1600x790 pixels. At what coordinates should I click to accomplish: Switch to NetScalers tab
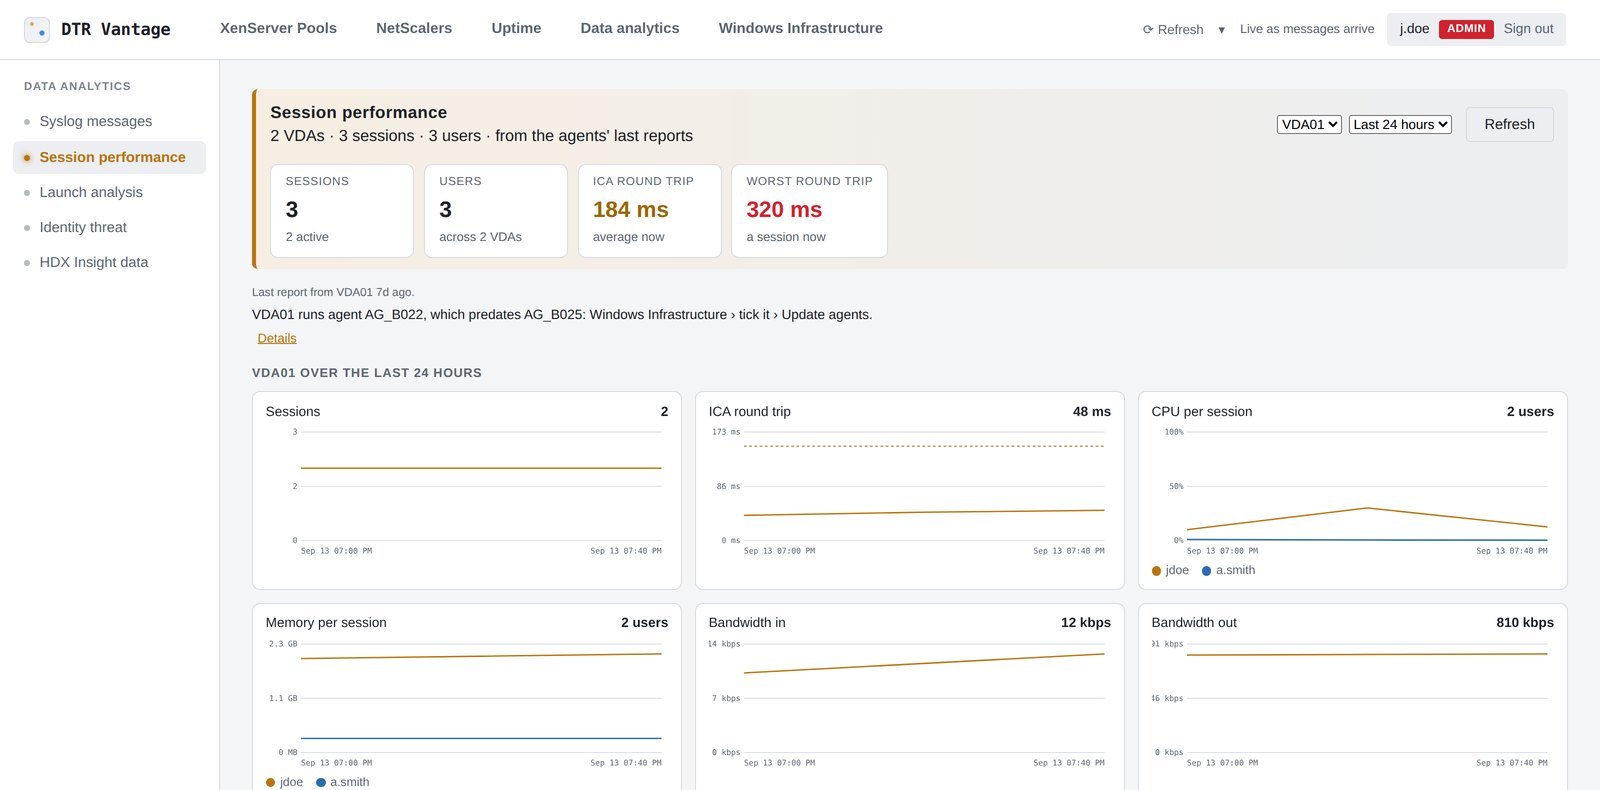[x=414, y=28]
